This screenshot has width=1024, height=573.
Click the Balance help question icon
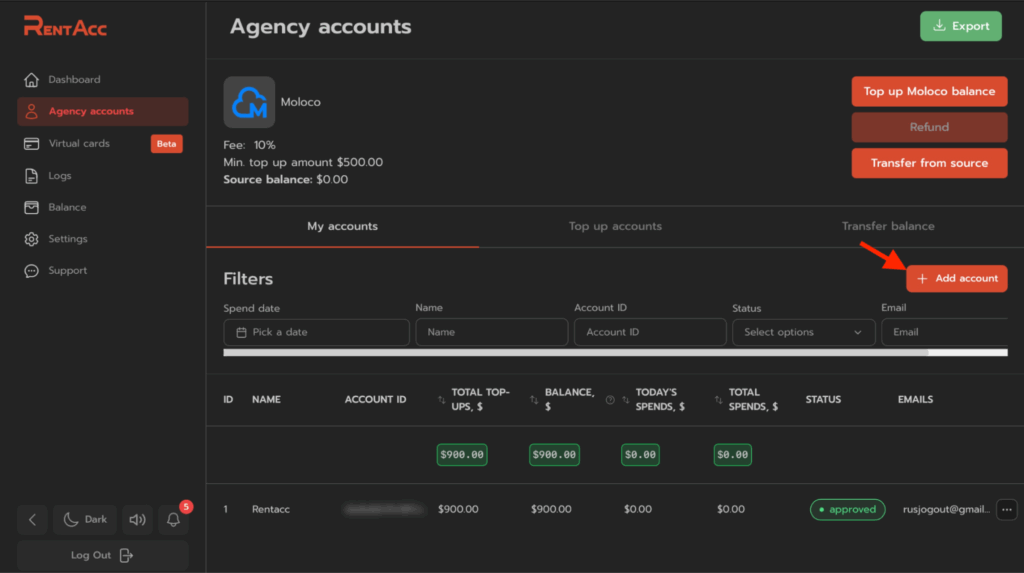tap(610, 400)
